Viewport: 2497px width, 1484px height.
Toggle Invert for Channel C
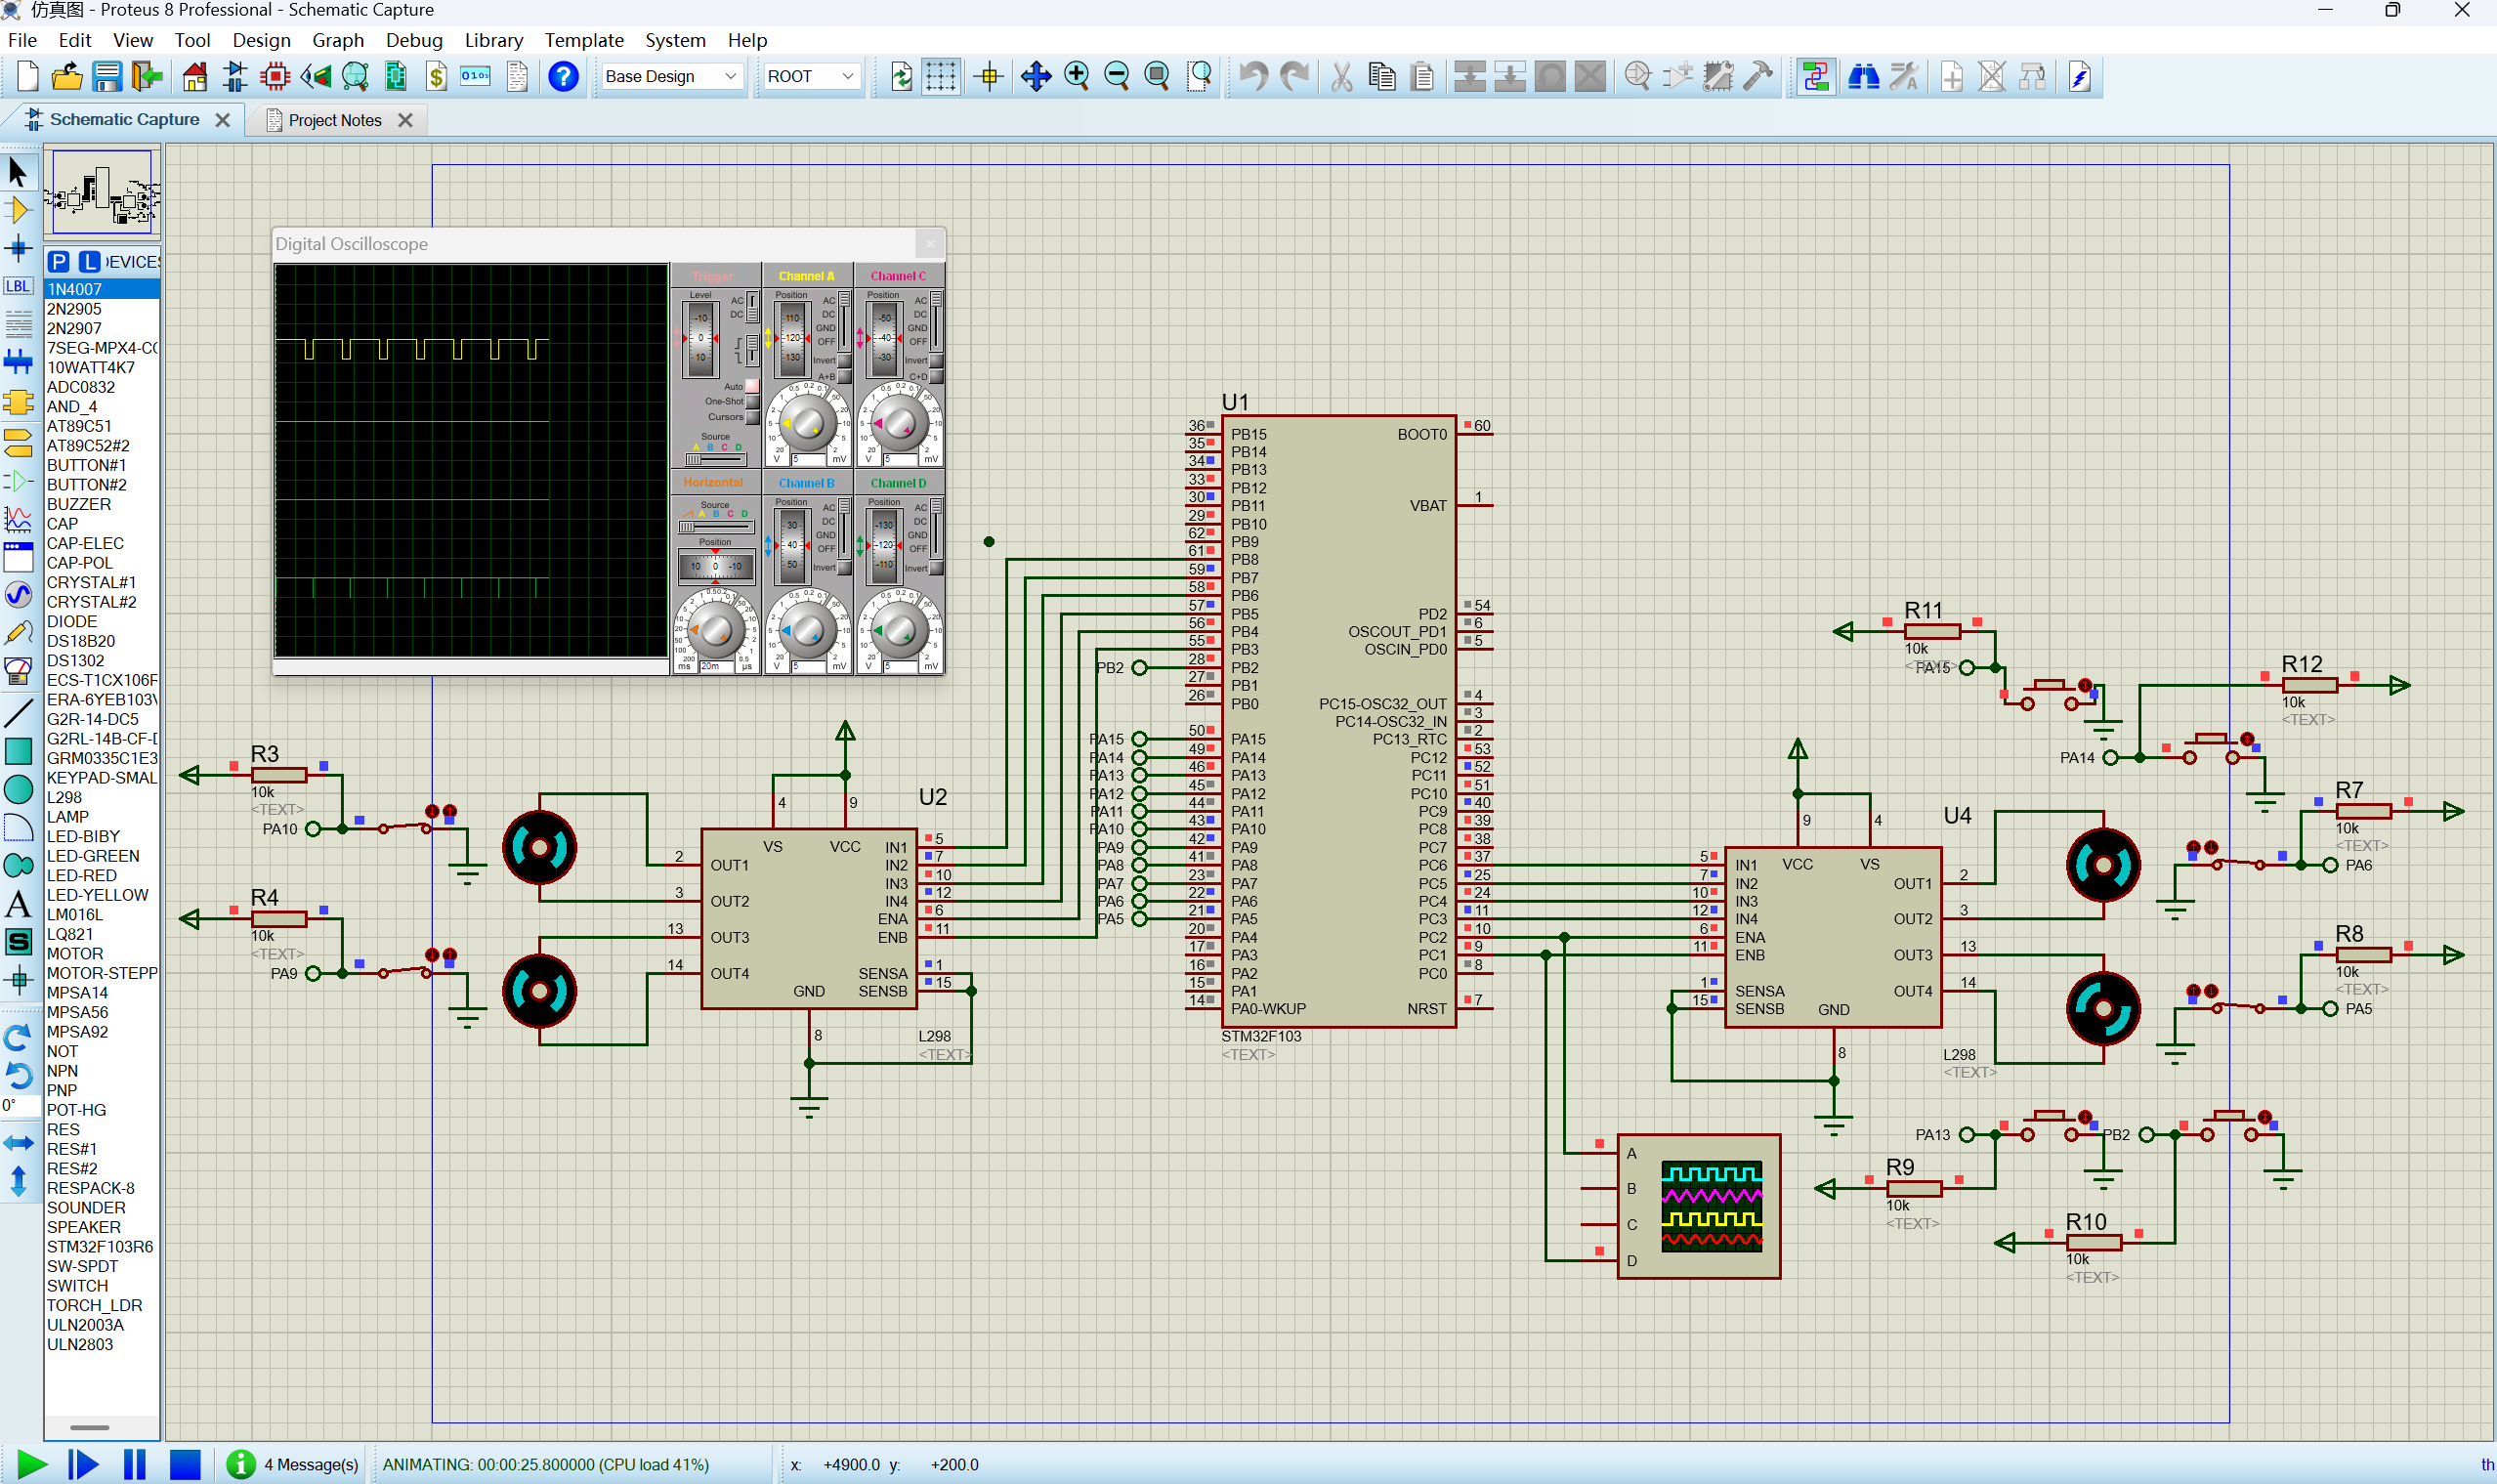click(x=937, y=361)
